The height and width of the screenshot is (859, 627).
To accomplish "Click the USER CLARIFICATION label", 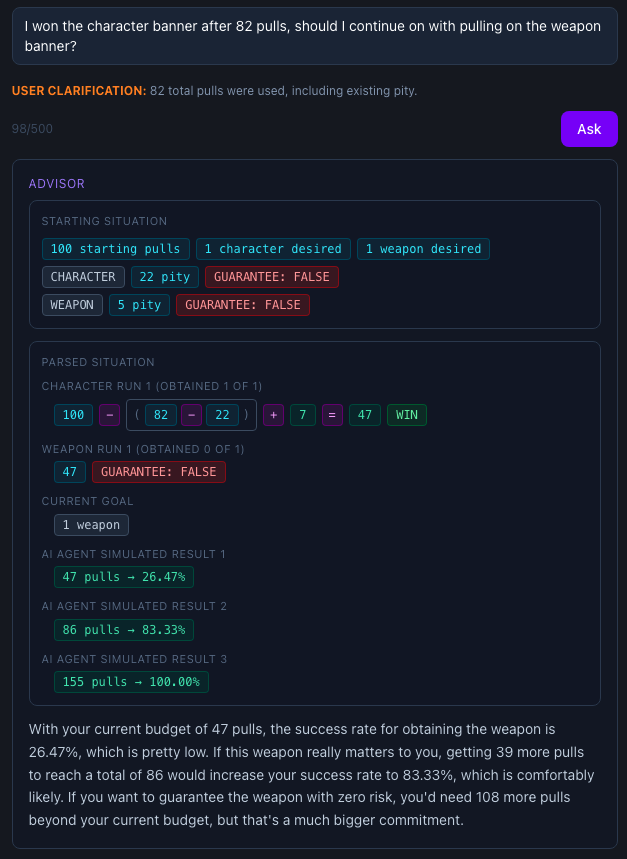I will 79,91.
